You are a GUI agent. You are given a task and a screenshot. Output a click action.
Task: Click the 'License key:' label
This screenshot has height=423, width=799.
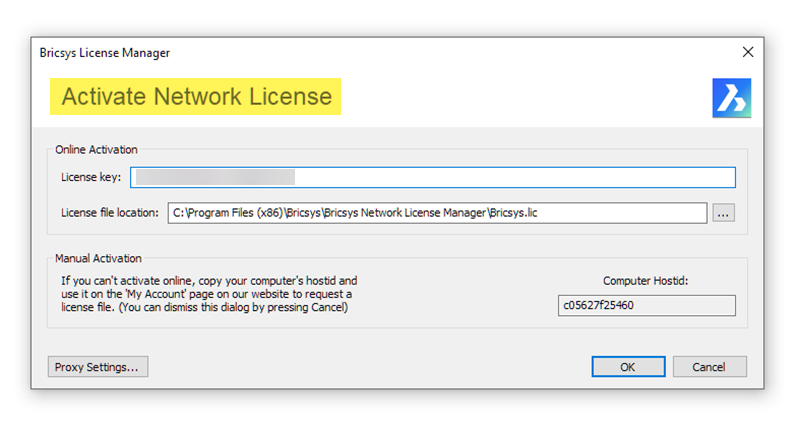91,177
